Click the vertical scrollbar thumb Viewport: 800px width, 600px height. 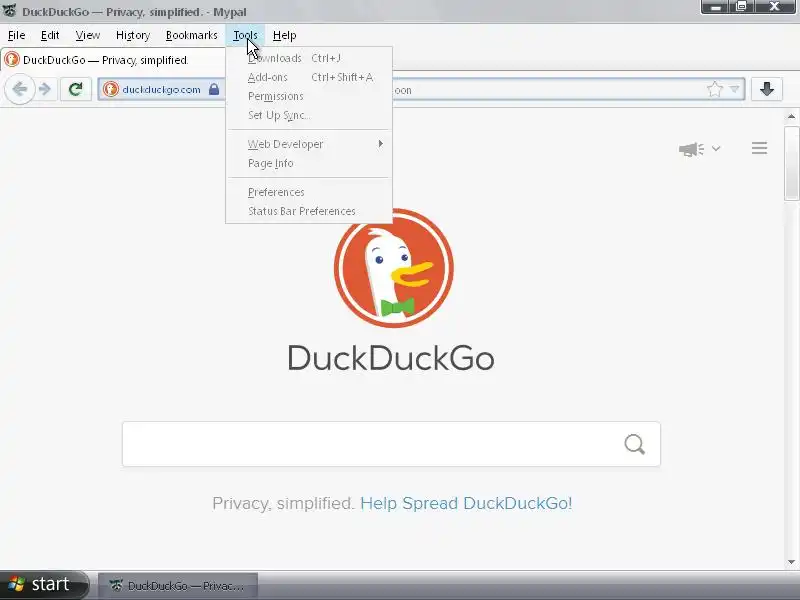pos(791,163)
